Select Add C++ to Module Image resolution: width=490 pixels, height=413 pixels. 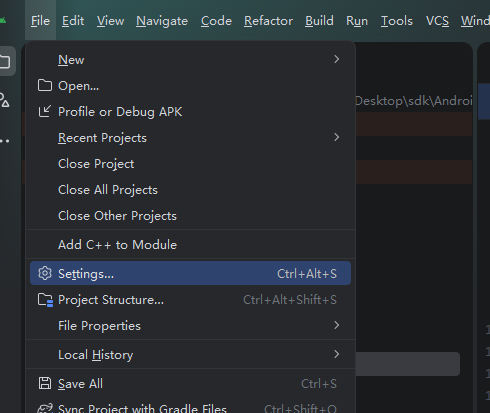point(117,245)
